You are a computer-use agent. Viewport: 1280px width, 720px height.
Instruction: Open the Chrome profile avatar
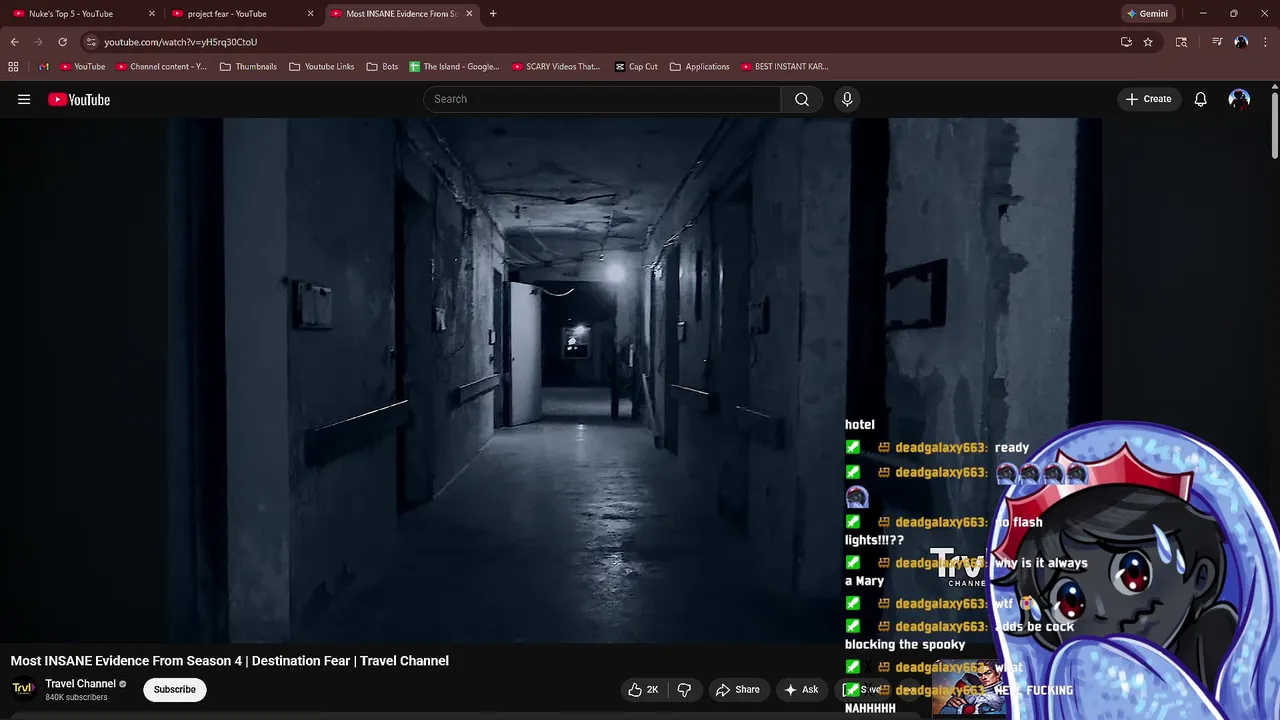point(1241,42)
